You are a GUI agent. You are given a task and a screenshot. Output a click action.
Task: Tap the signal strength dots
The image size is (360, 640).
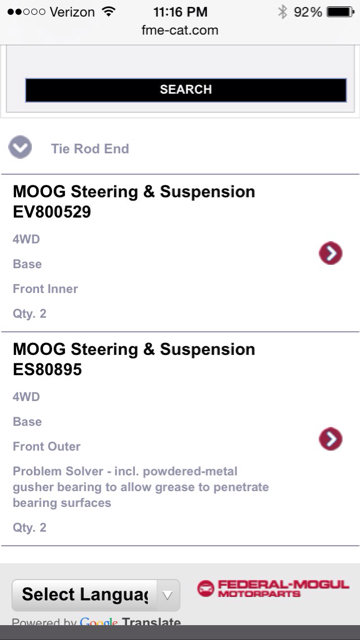[26, 12]
